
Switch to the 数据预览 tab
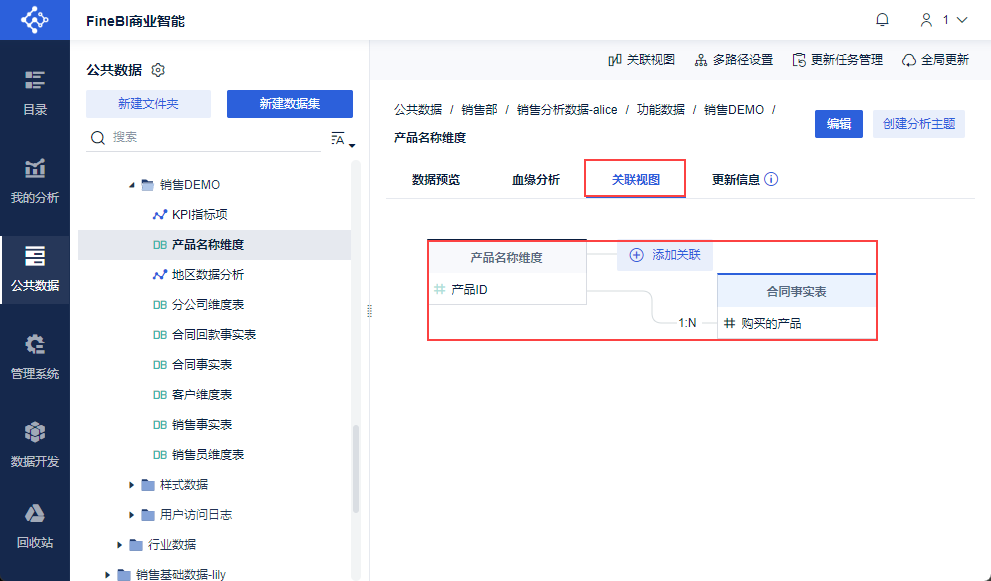(436, 180)
